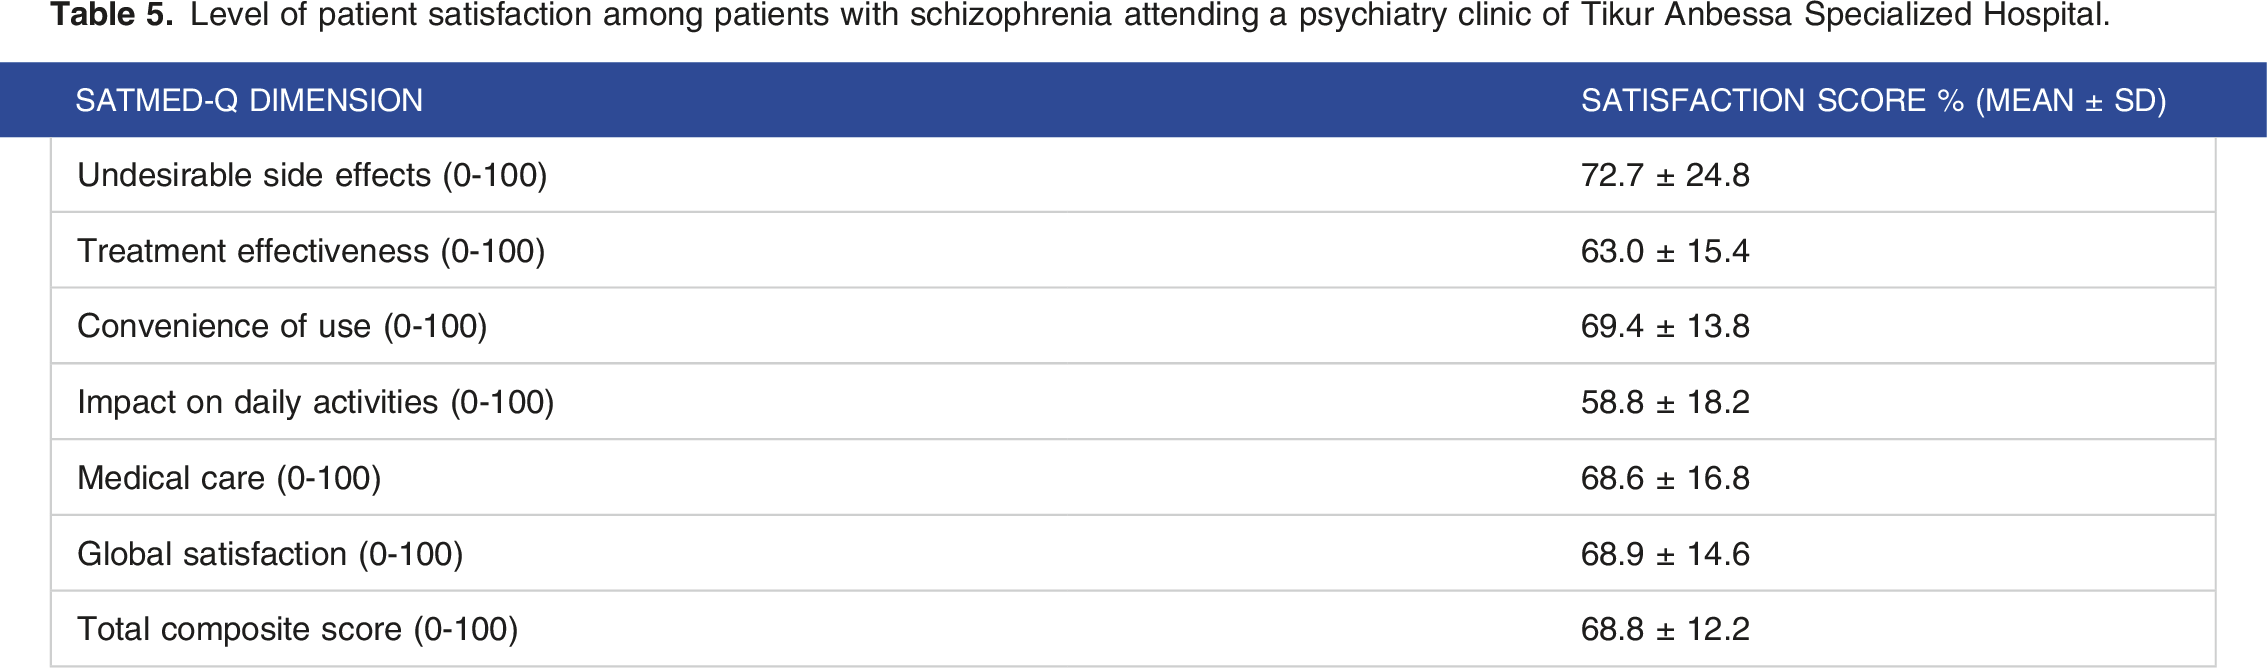This screenshot has width=2267, height=668.
Task: Click the 68.8 ± 12.2 score value
Action: pos(1665,629)
